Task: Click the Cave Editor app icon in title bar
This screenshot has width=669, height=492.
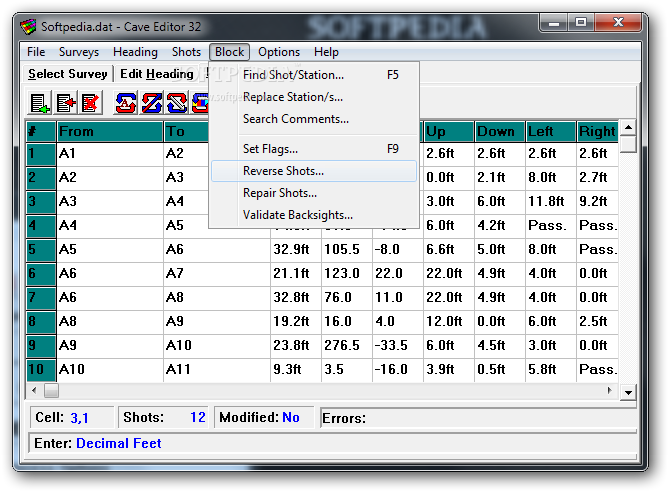Action: point(28,27)
